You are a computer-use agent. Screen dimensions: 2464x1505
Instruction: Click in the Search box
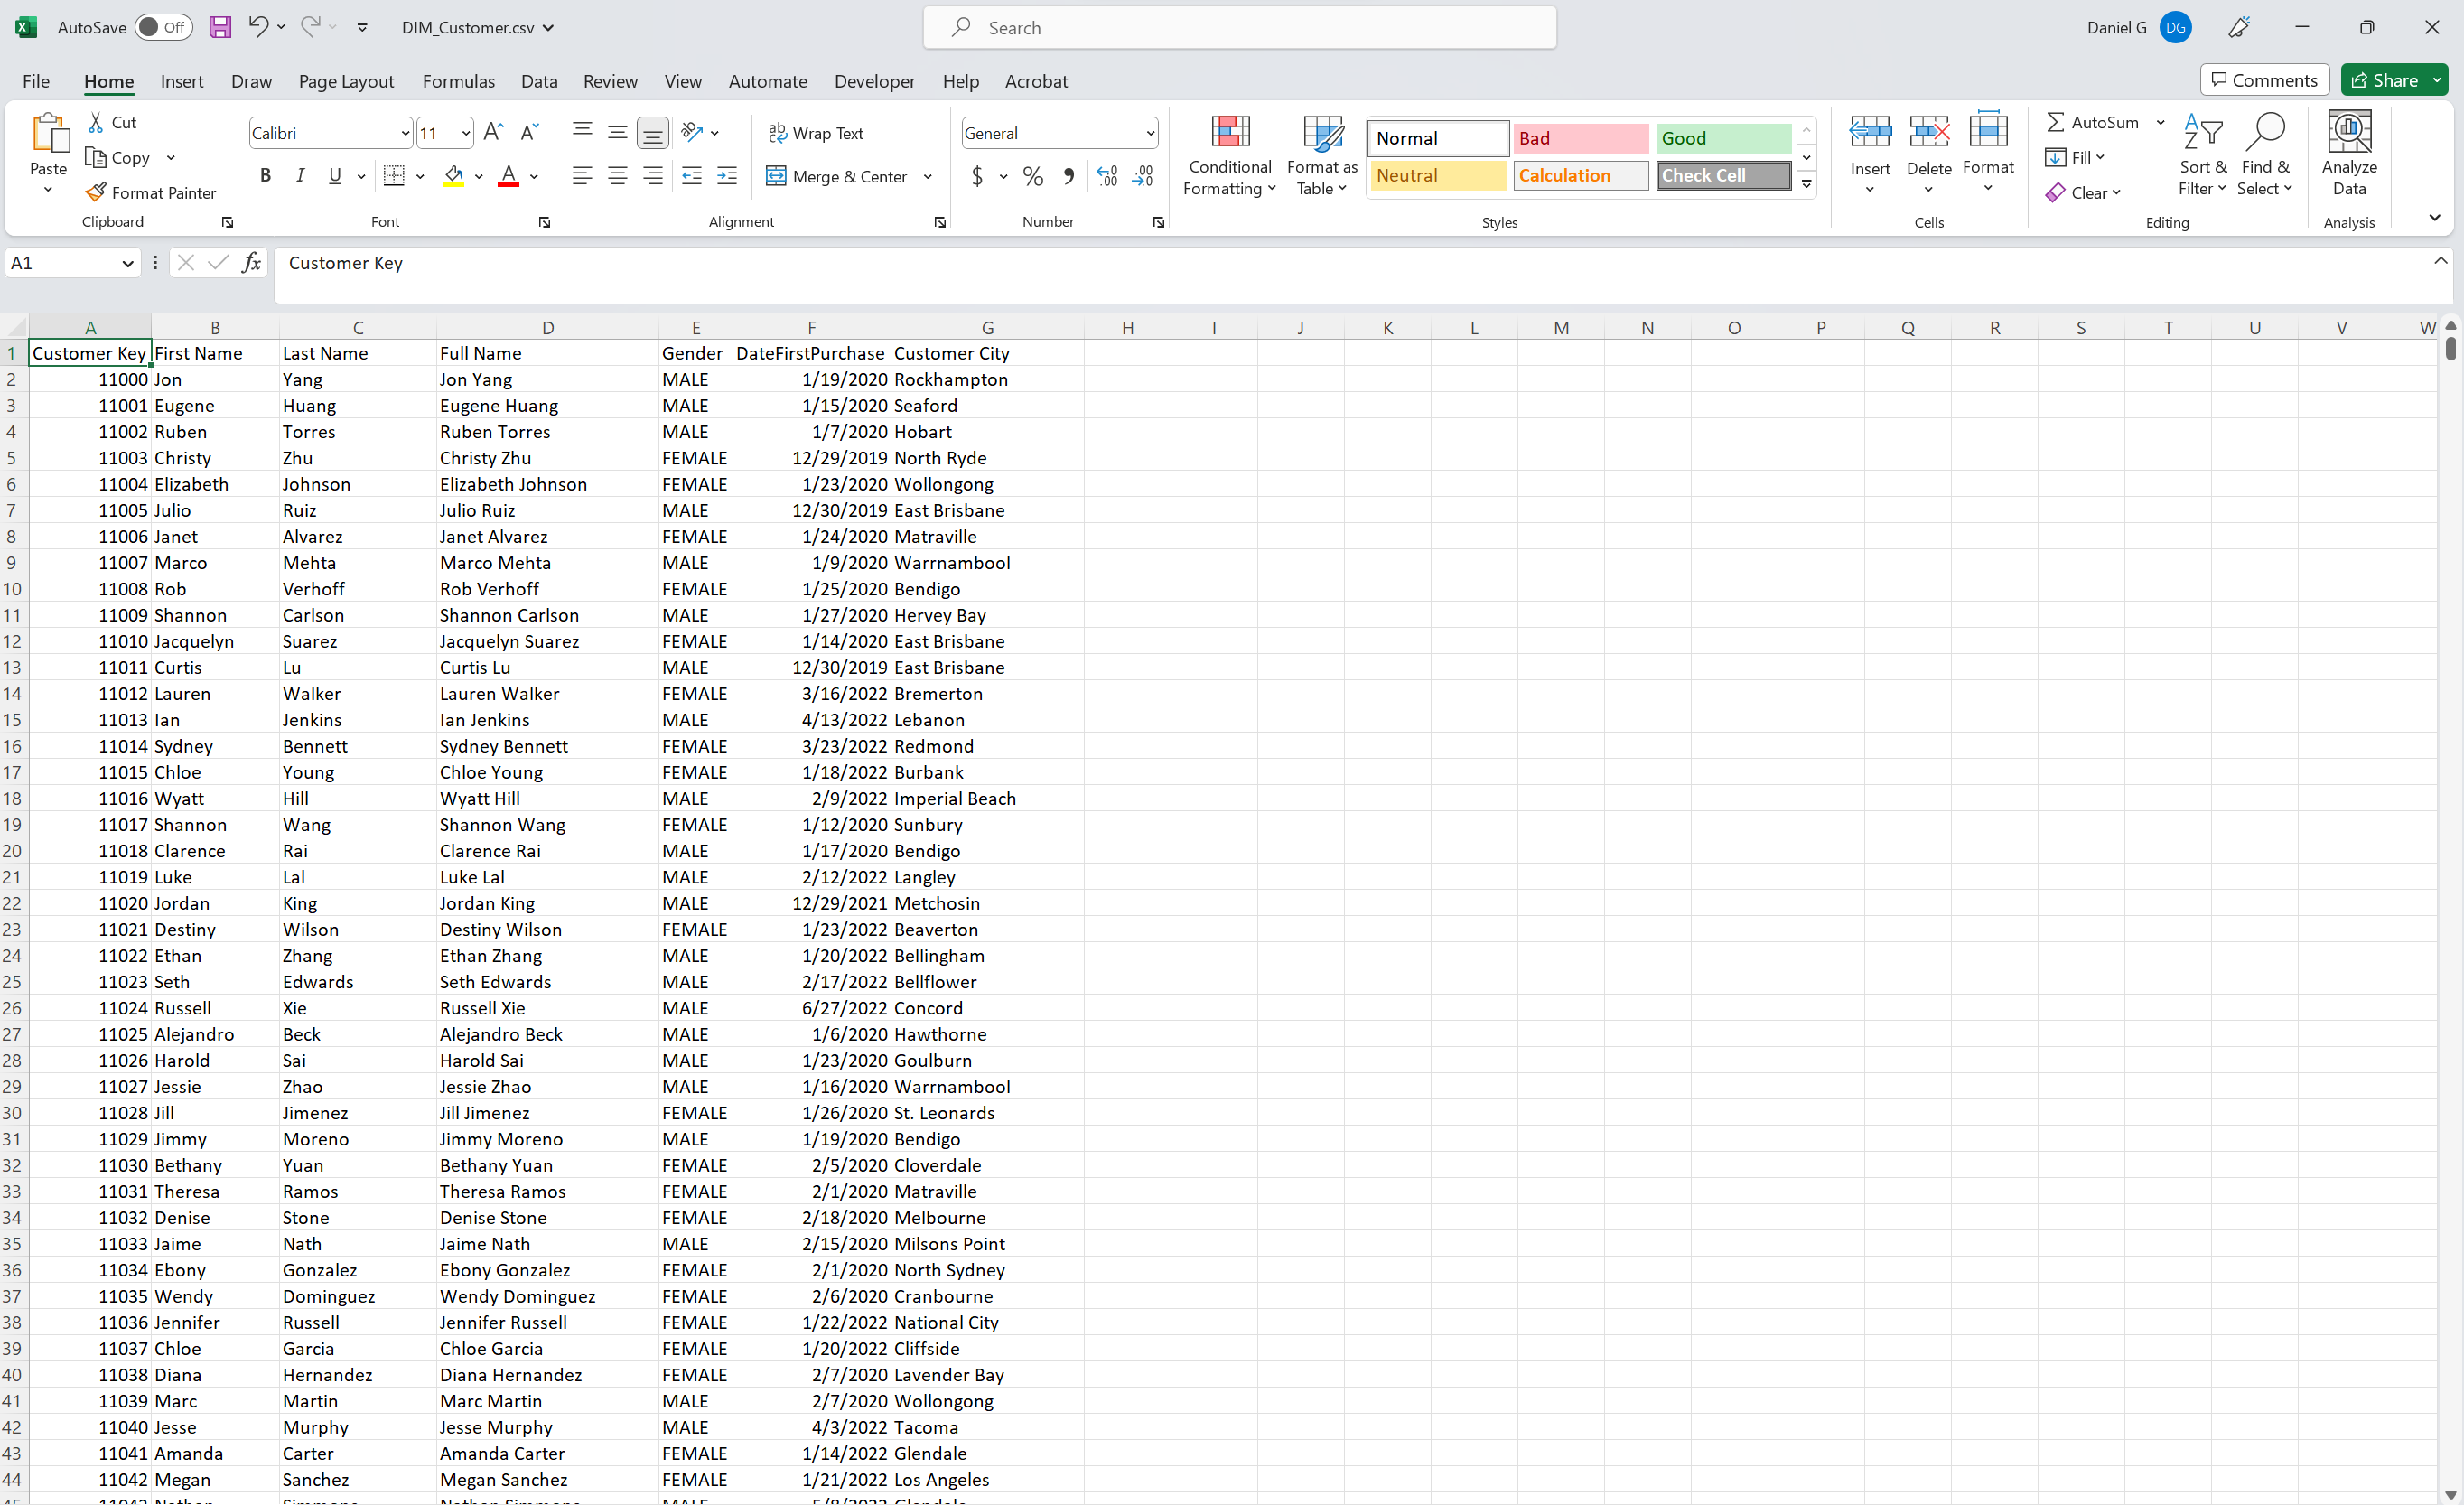pos(1240,27)
